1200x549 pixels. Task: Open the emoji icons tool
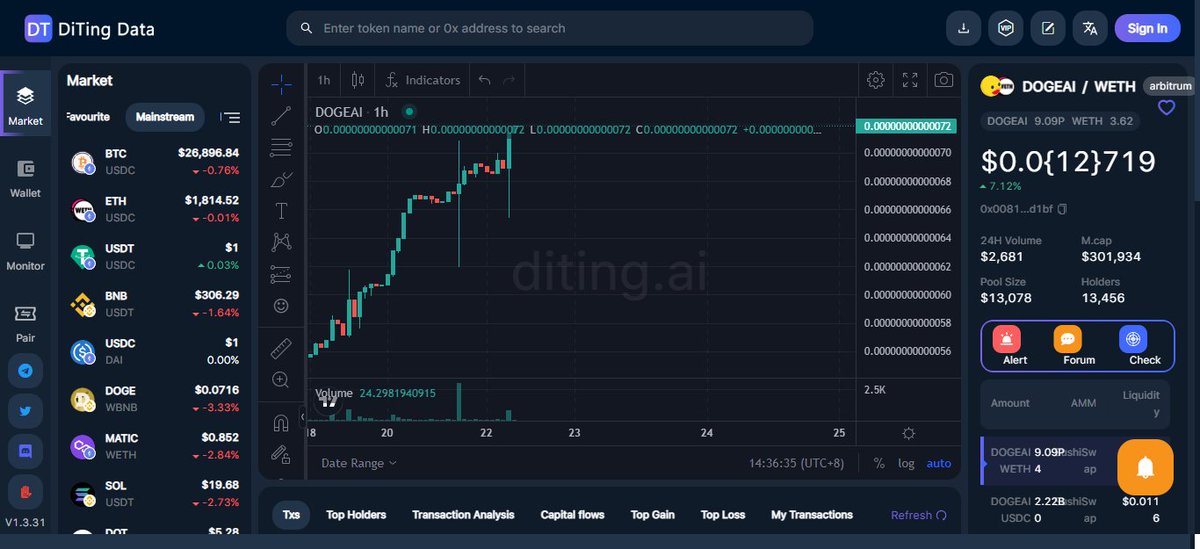click(281, 305)
